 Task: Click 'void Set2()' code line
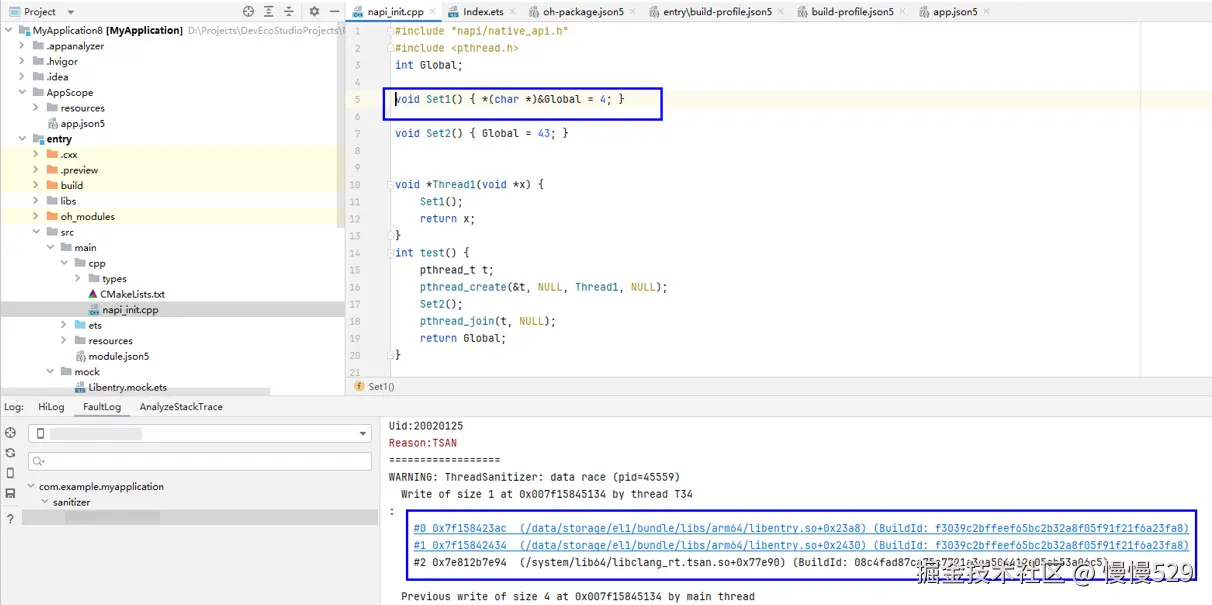(x=482, y=133)
